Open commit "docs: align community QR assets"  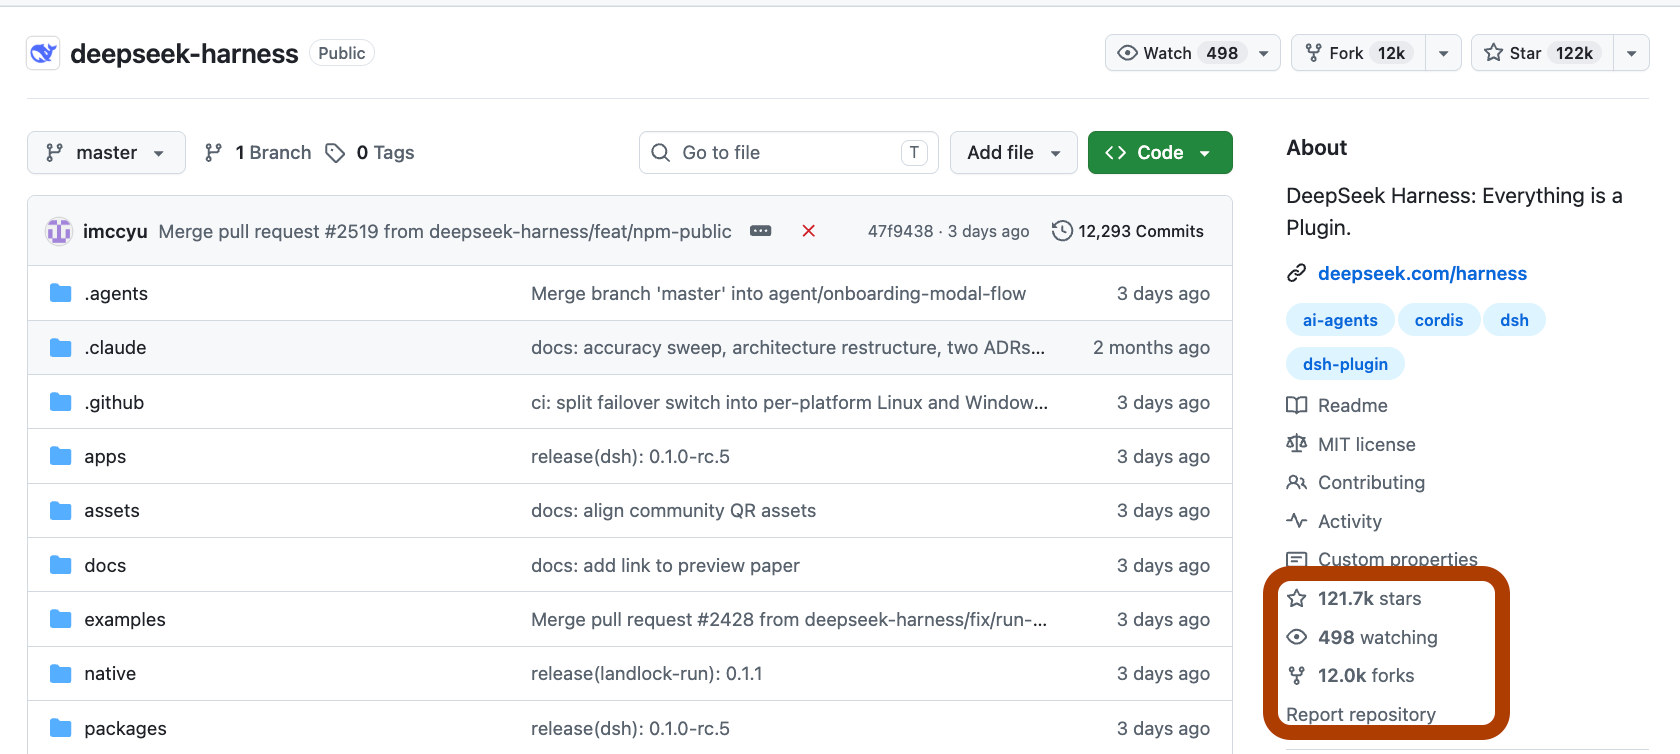[x=673, y=510]
